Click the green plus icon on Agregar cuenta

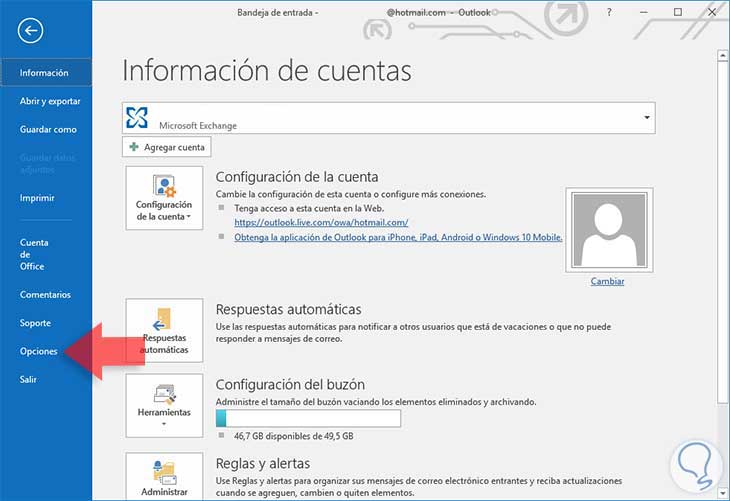[134, 147]
